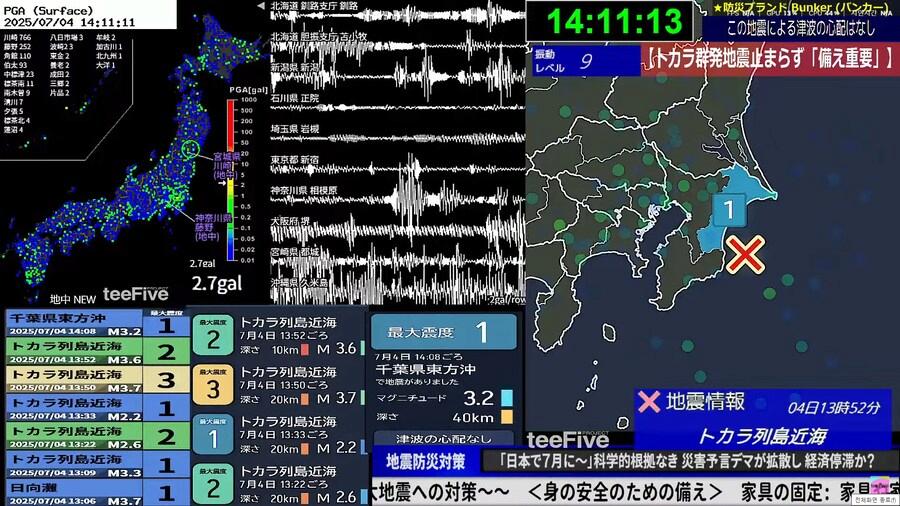This screenshot has width=900, height=506.
Task: Click the 地震防災対策 label tab
Action: [x=426, y=462]
